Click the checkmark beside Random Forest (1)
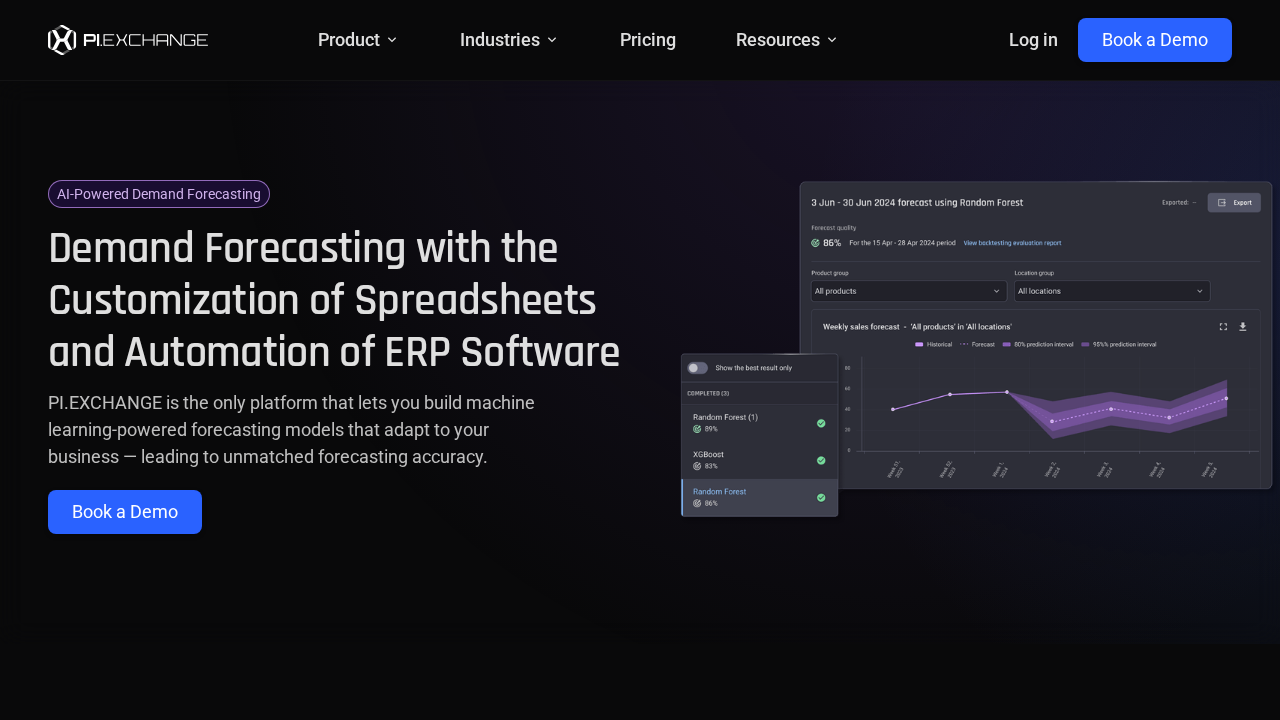 [x=821, y=423]
